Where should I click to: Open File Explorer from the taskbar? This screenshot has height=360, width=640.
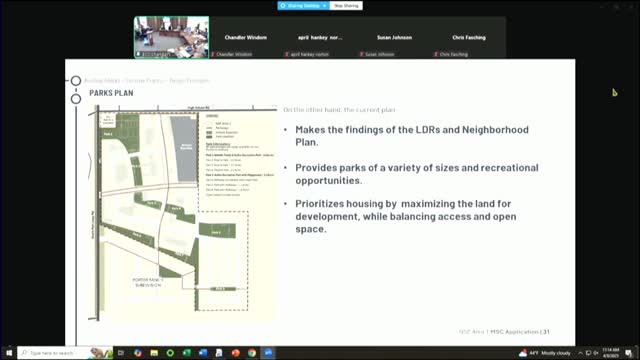pos(154,353)
